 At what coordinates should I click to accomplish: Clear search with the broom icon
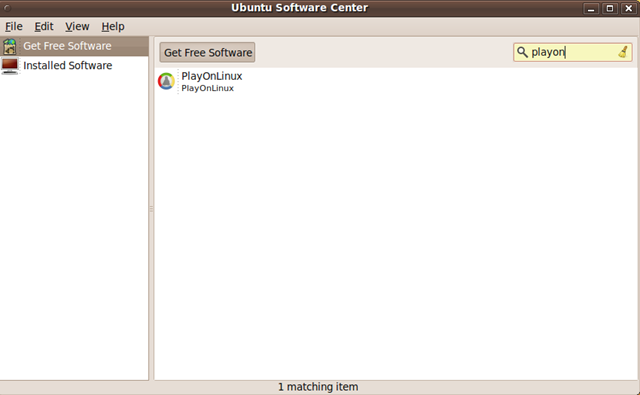pyautogui.click(x=623, y=52)
